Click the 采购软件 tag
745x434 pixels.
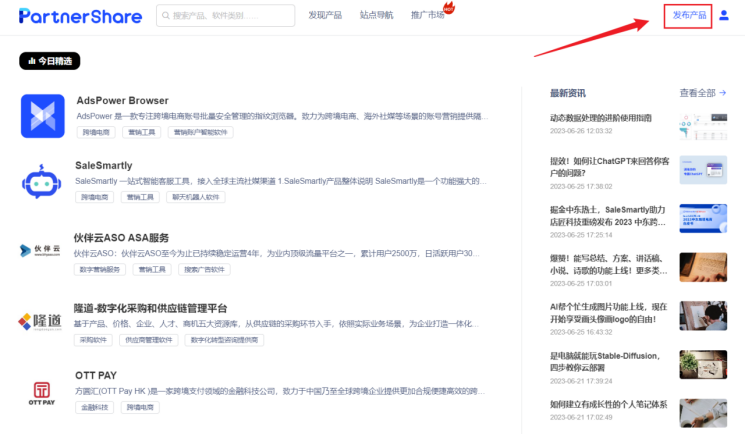pyautogui.click(x=93, y=340)
